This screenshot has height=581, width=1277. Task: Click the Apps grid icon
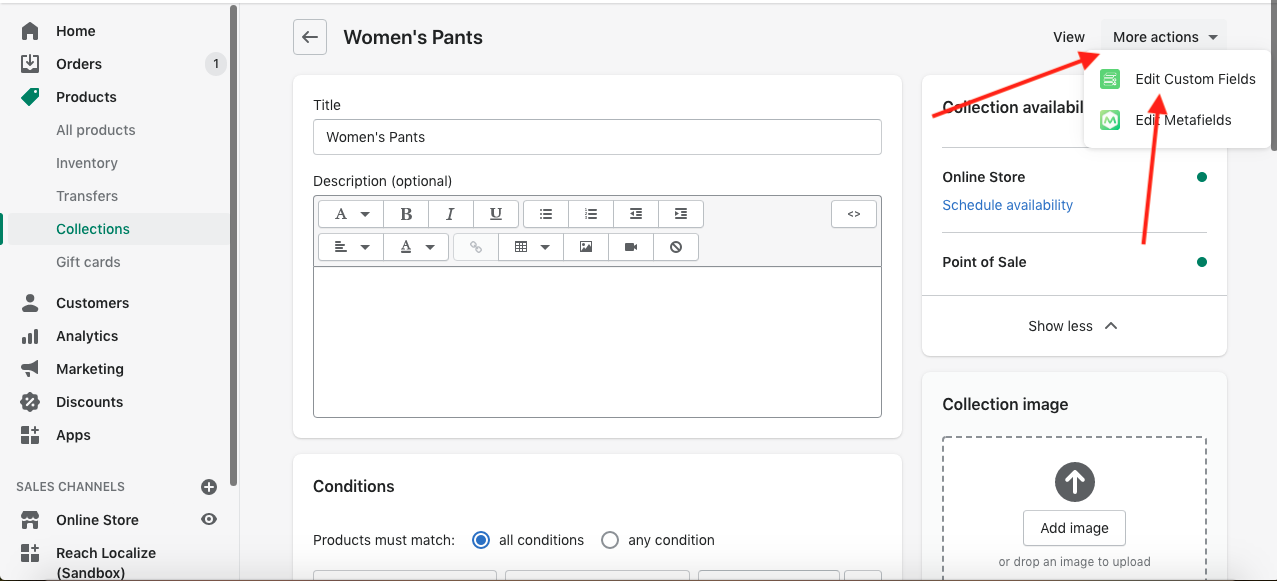click(30, 435)
